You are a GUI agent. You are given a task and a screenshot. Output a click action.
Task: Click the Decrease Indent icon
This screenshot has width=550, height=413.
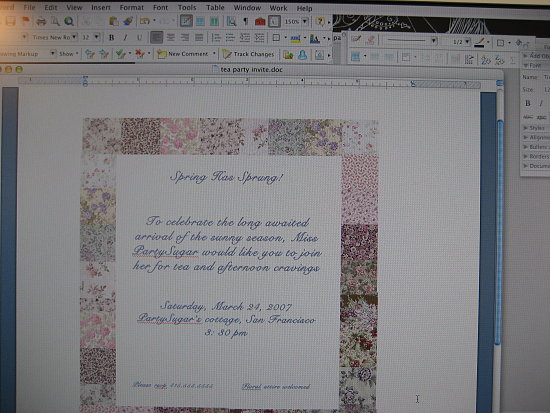coord(244,37)
